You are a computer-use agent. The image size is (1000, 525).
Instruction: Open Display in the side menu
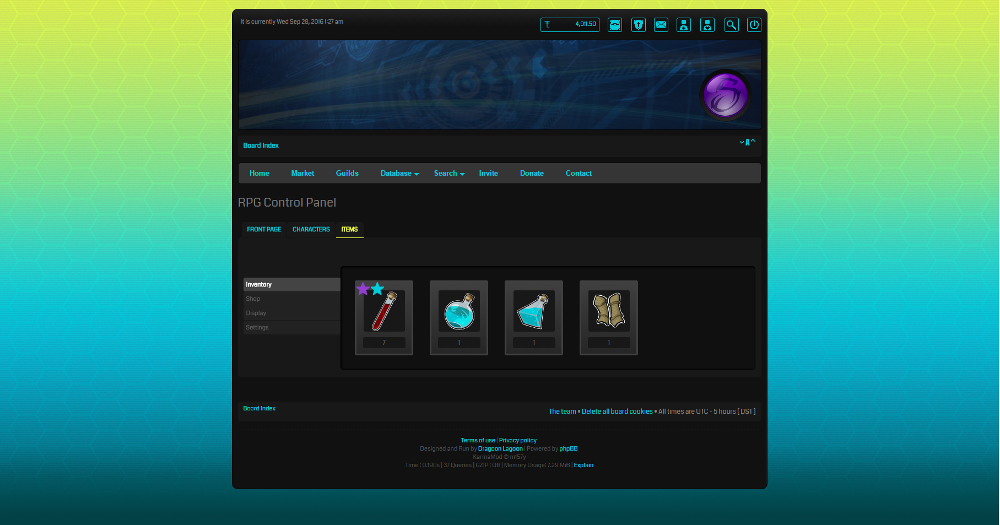pyautogui.click(x=292, y=313)
